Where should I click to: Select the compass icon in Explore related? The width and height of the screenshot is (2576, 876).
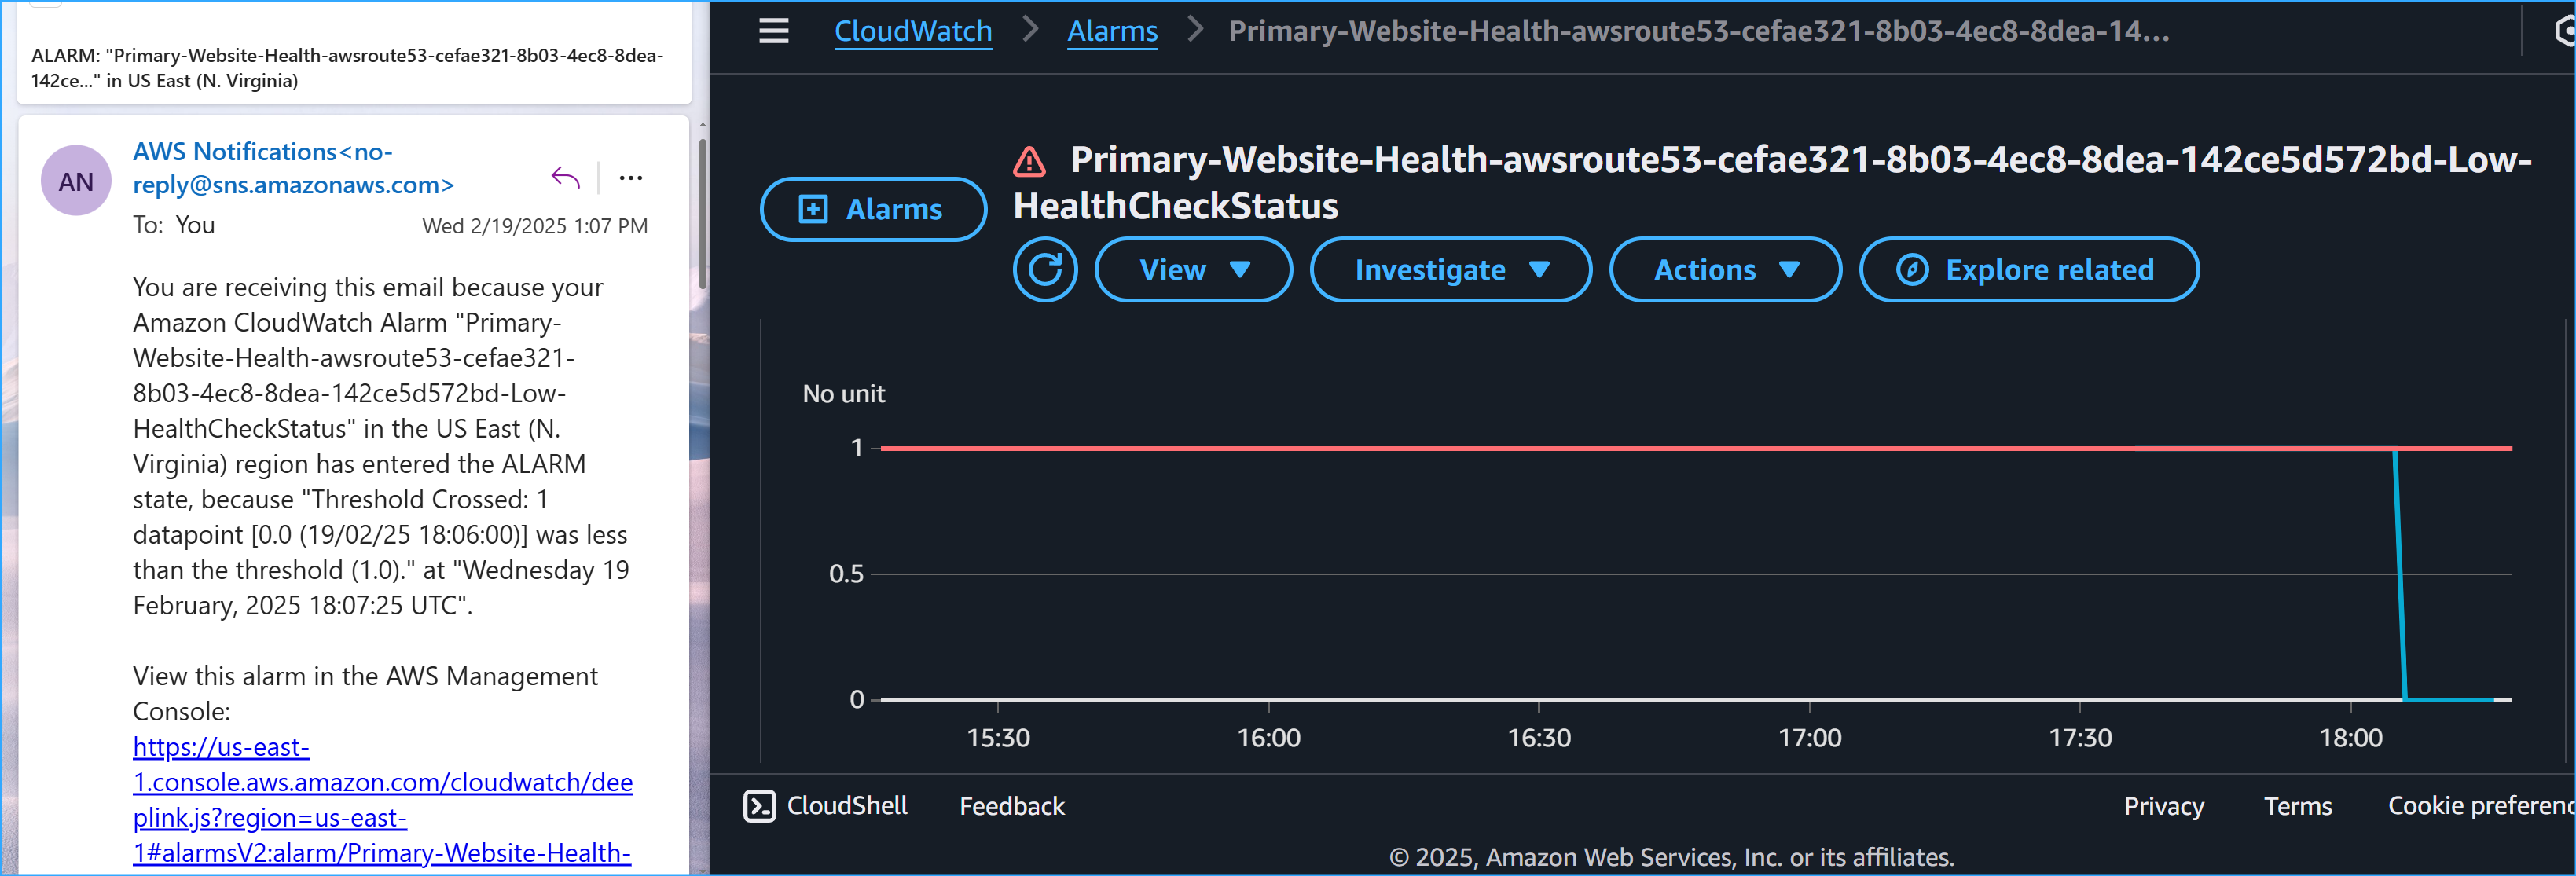coord(1913,269)
